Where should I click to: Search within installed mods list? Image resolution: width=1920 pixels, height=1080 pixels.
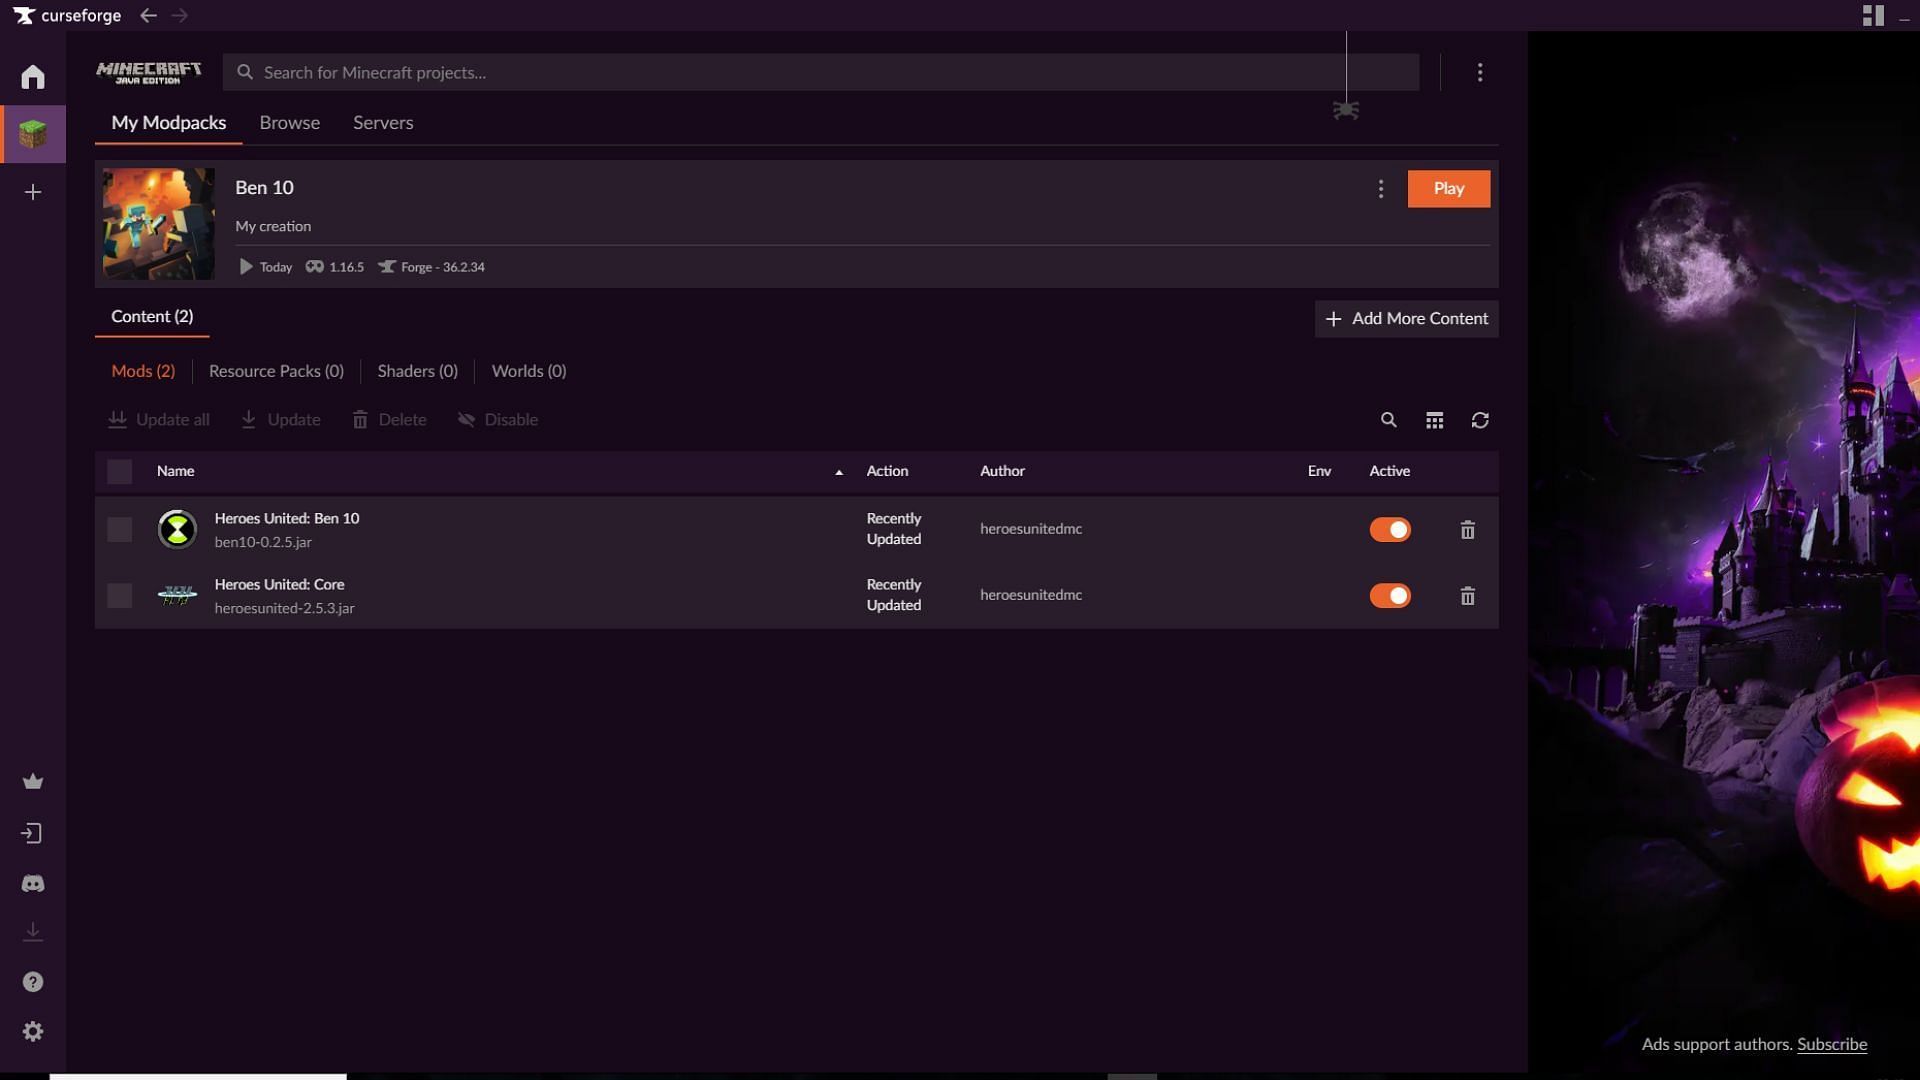tap(1388, 420)
